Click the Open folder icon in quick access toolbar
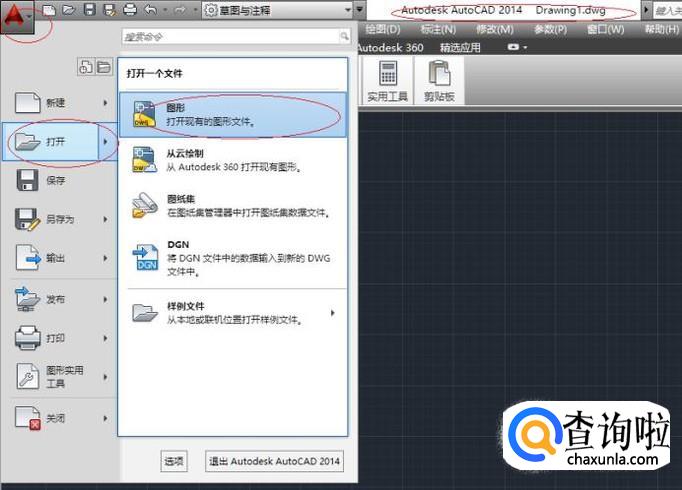This screenshot has height=490, width=682. pos(69,10)
